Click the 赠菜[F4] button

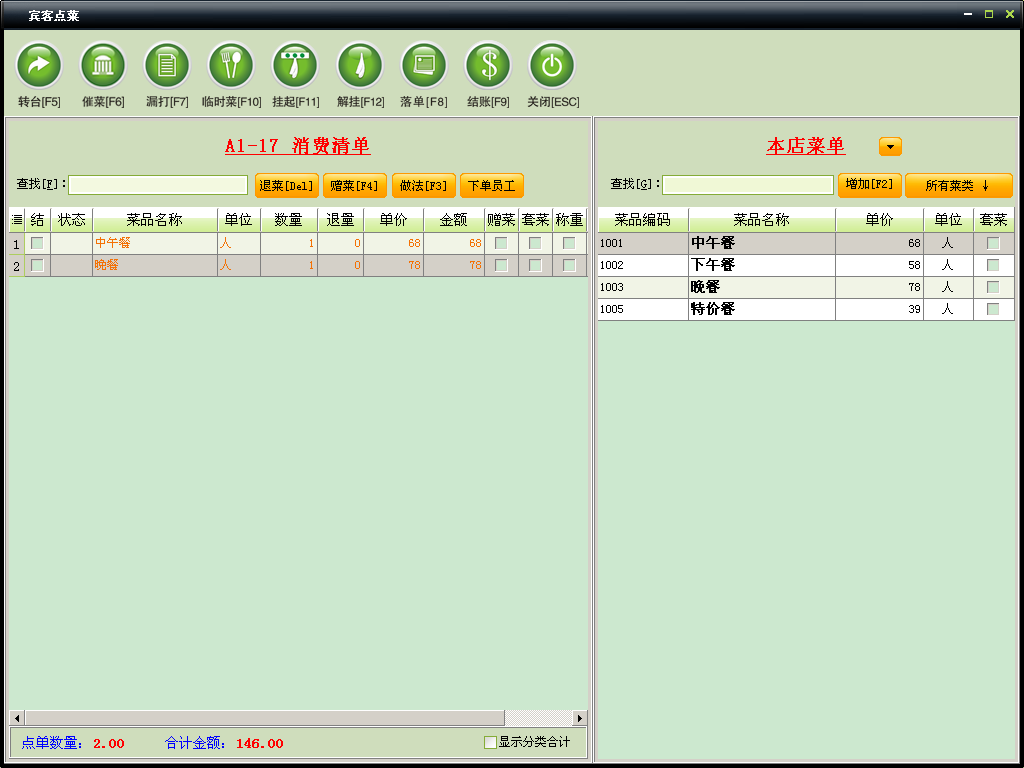[355, 185]
